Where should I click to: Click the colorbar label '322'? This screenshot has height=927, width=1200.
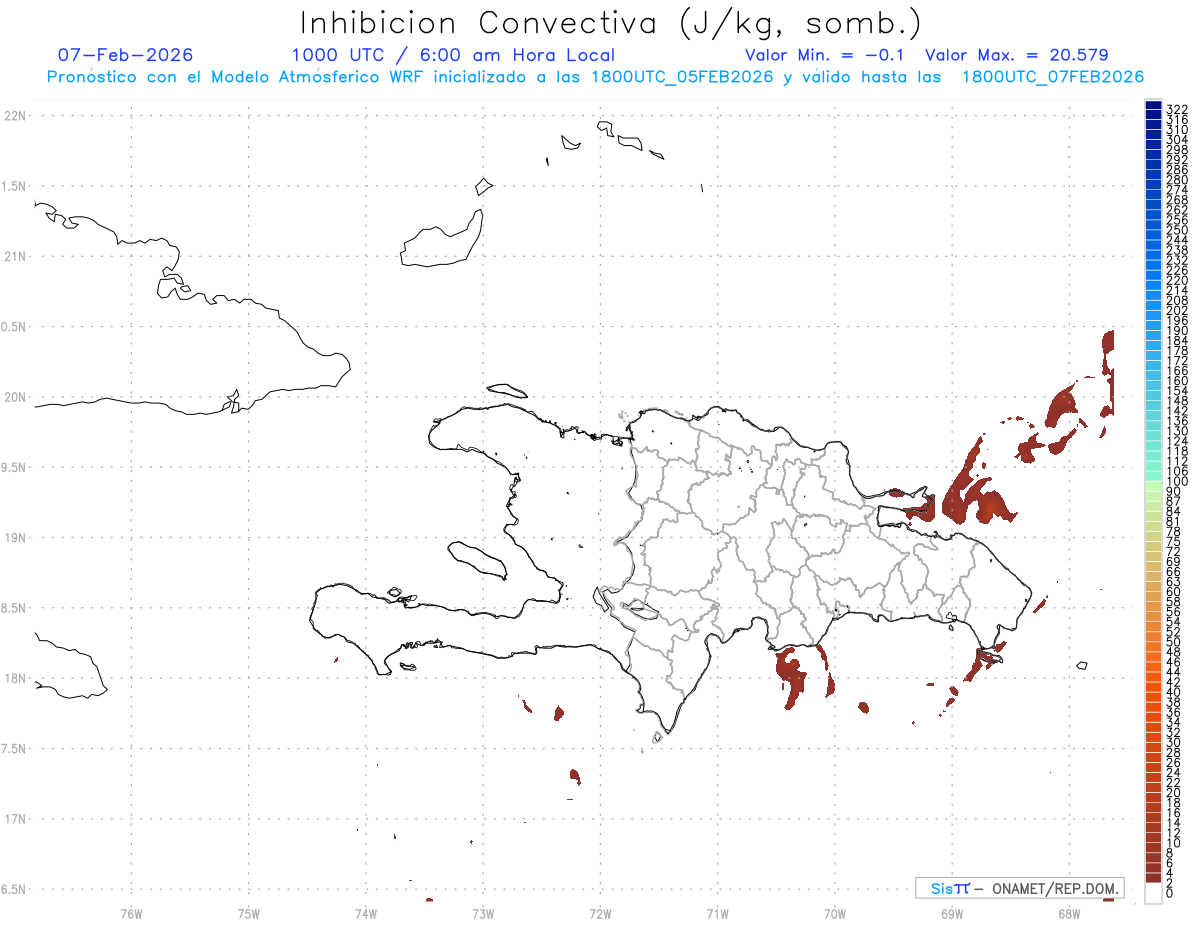1176,108
